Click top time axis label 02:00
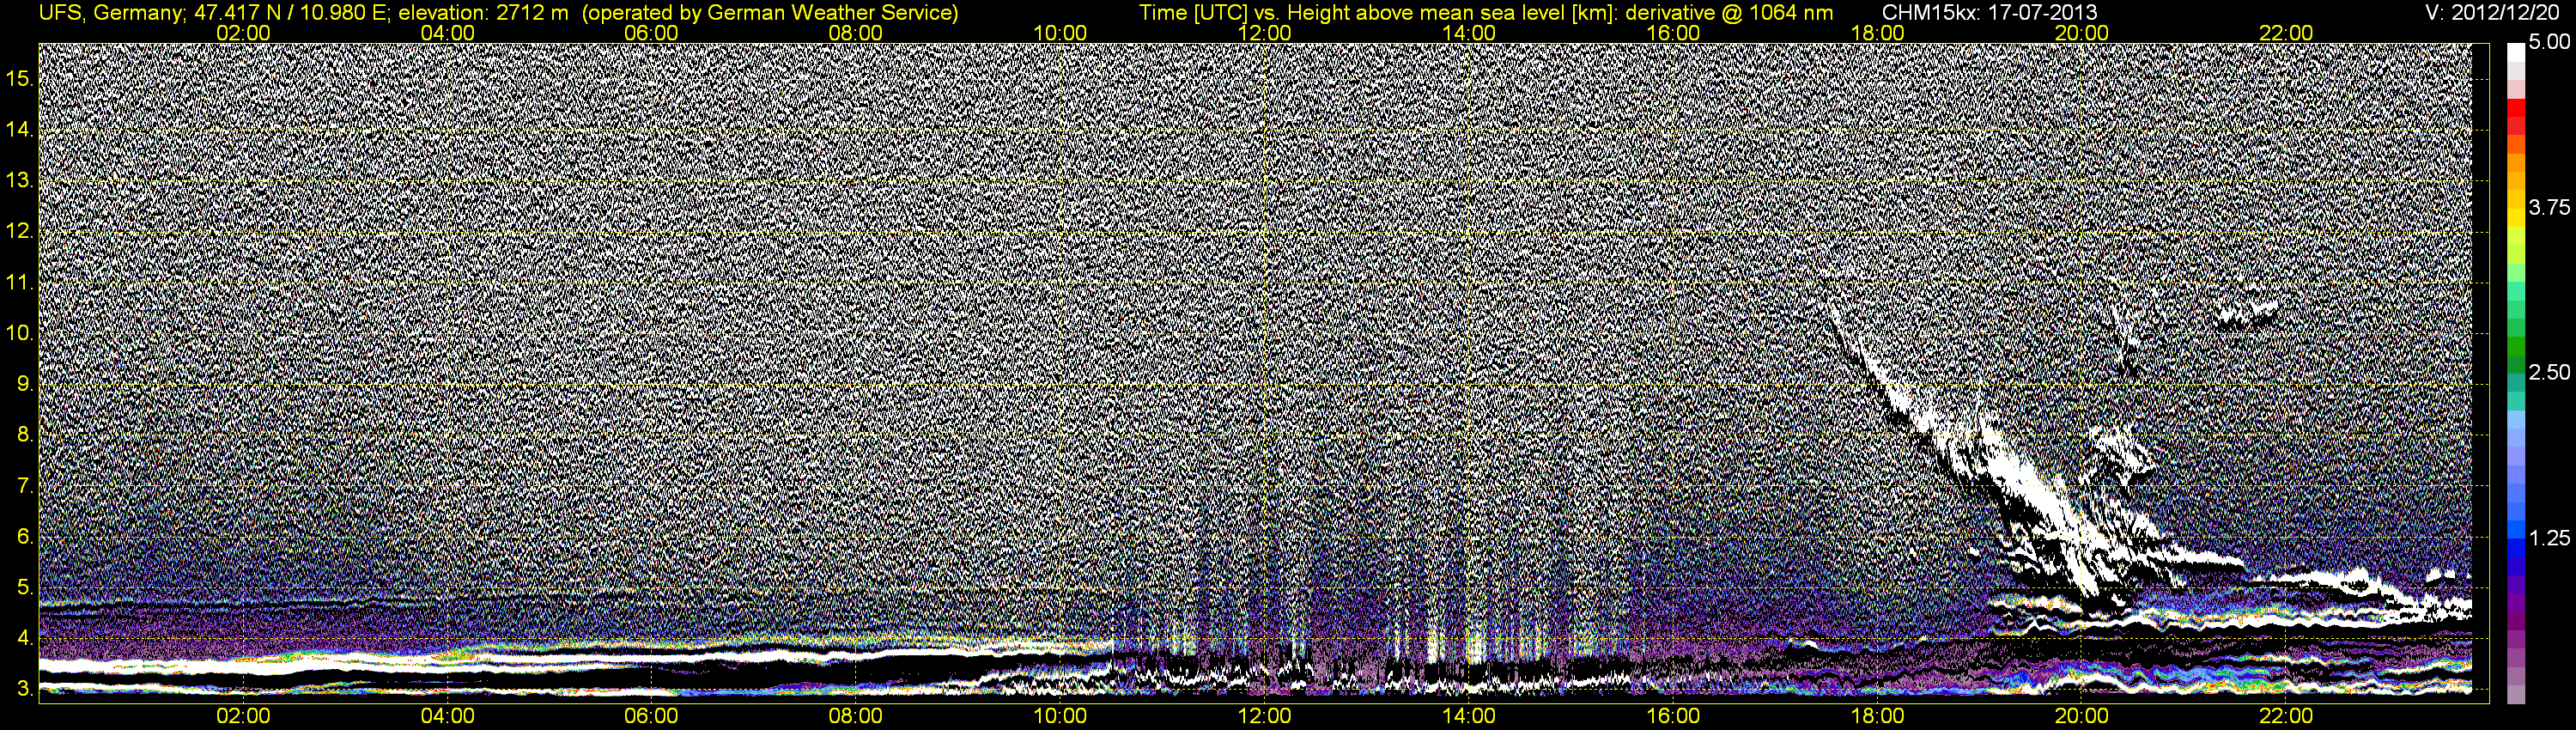The image size is (2576, 730). tap(243, 33)
